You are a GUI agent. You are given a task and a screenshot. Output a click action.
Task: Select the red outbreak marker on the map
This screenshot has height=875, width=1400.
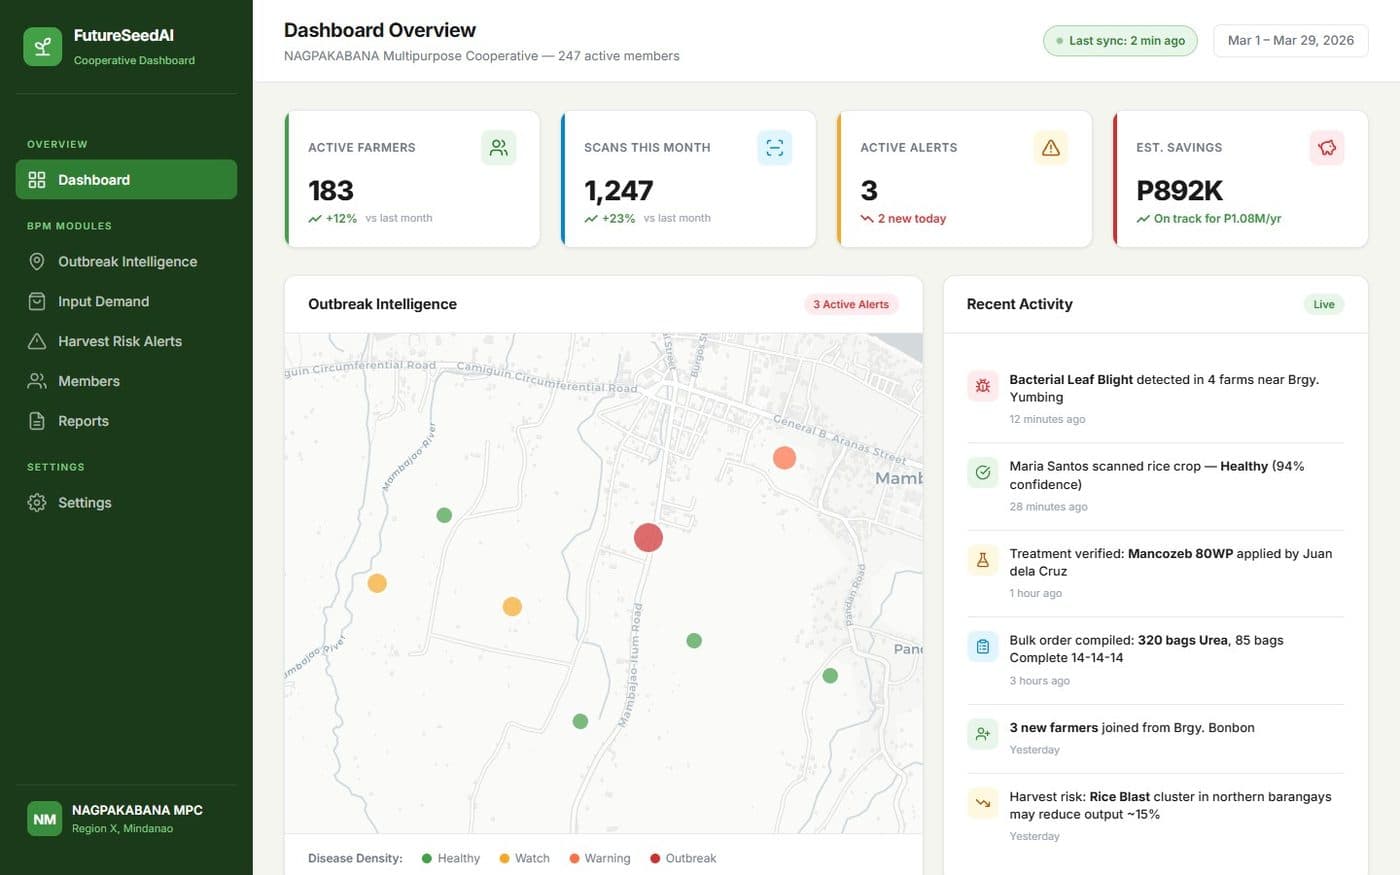pos(648,538)
